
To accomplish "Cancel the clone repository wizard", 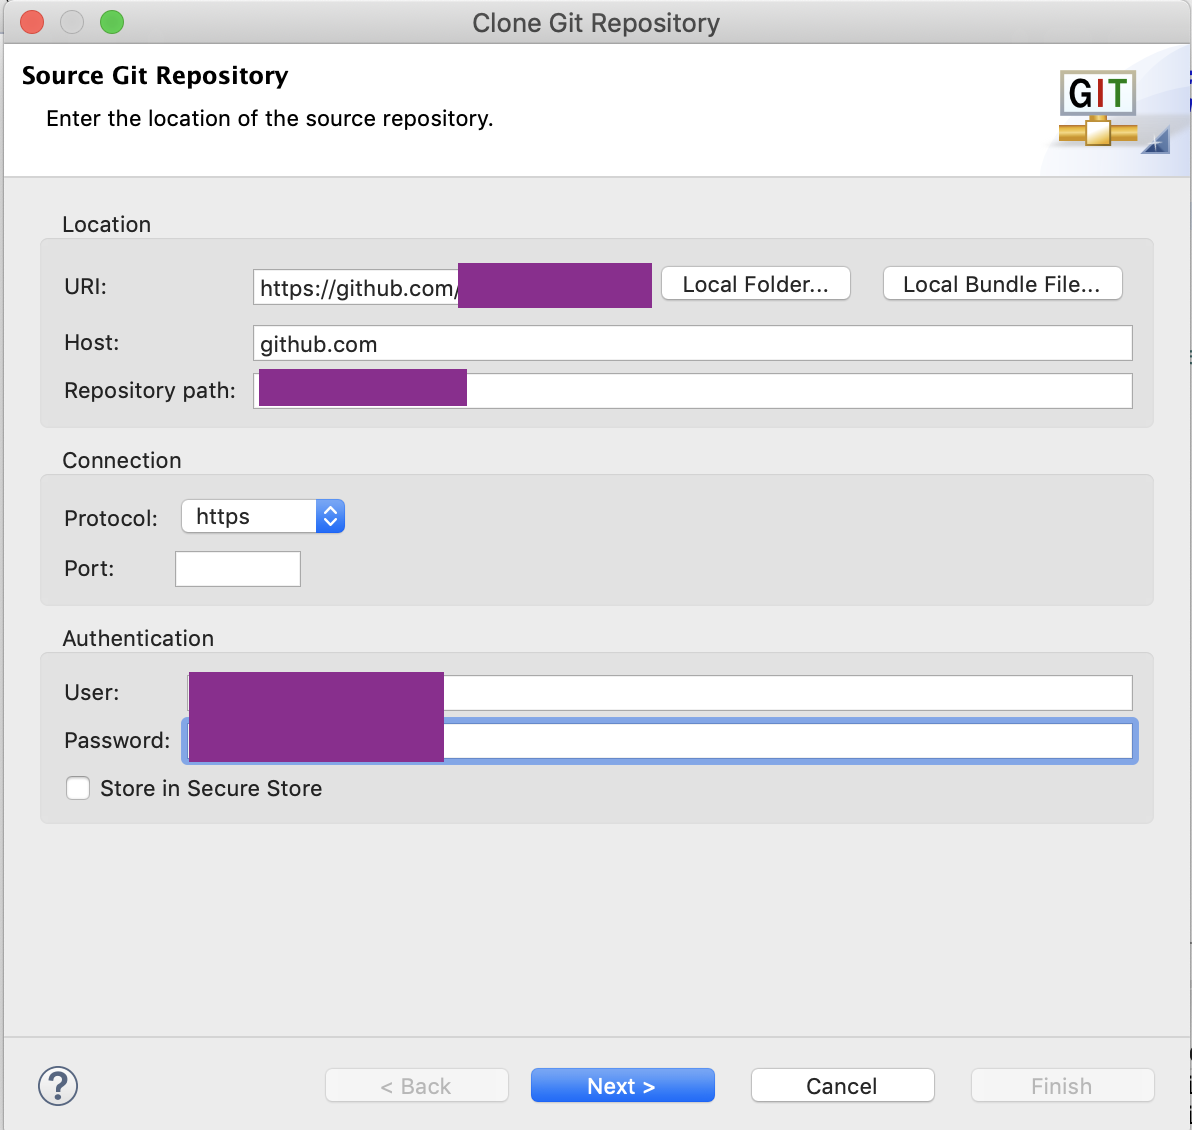I will pyautogui.click(x=842, y=1086).
